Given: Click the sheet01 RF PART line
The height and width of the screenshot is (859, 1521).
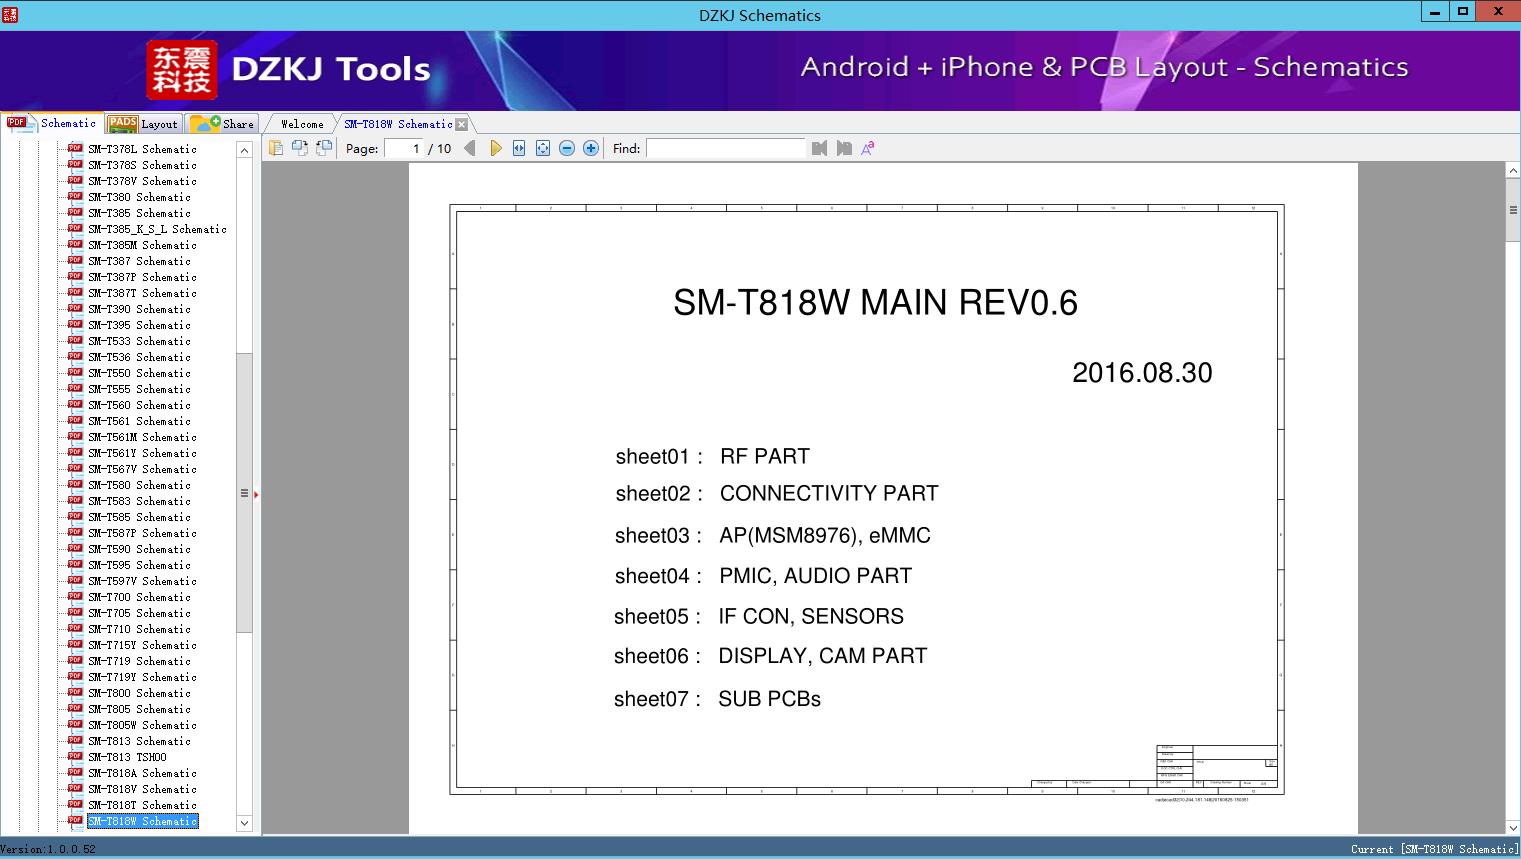Looking at the screenshot, I should 712,457.
